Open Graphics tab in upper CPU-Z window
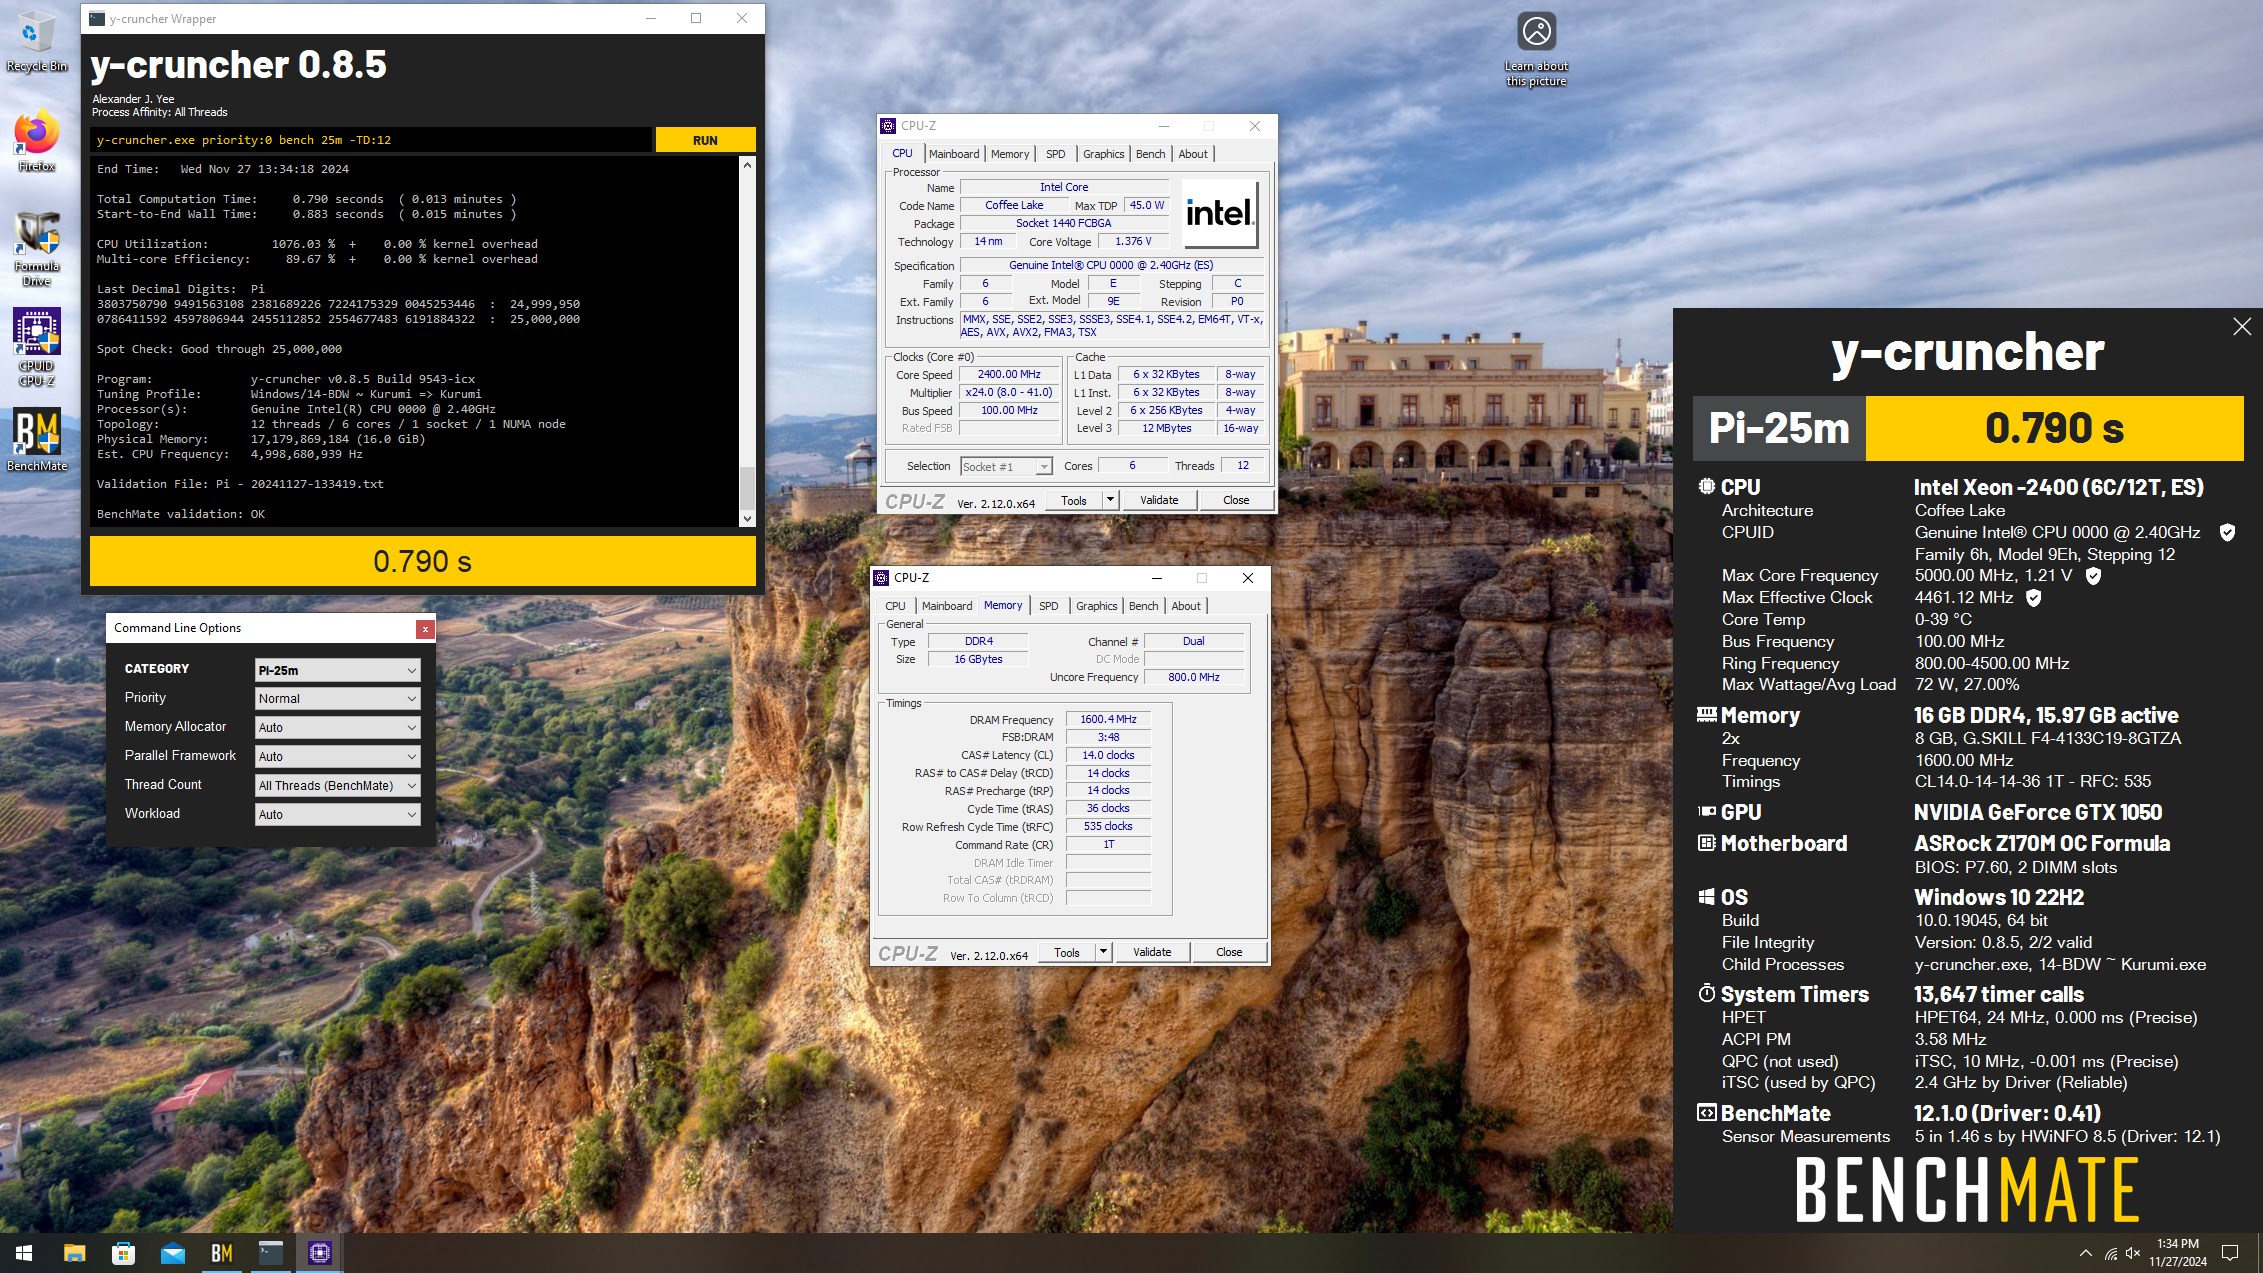Image resolution: width=2263 pixels, height=1273 pixels. (1103, 154)
